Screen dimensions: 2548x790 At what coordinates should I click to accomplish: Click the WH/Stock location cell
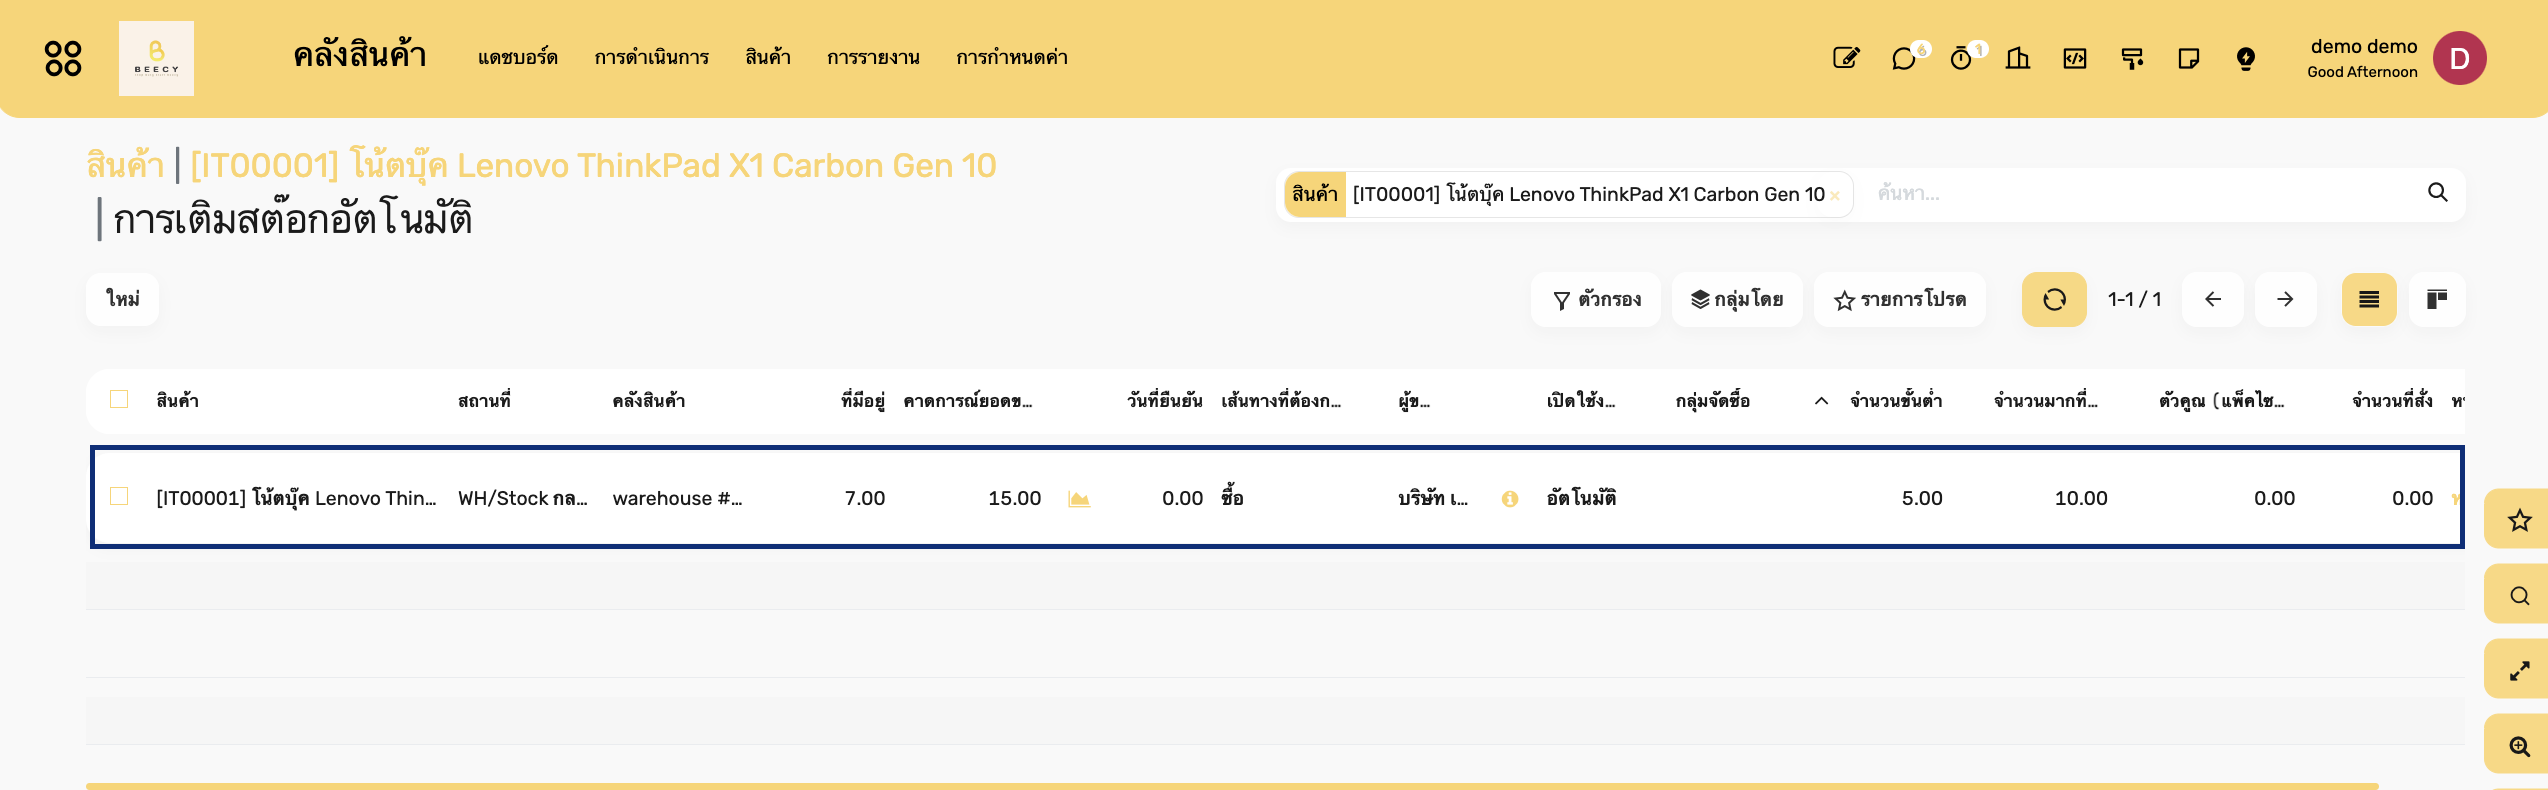(523, 498)
